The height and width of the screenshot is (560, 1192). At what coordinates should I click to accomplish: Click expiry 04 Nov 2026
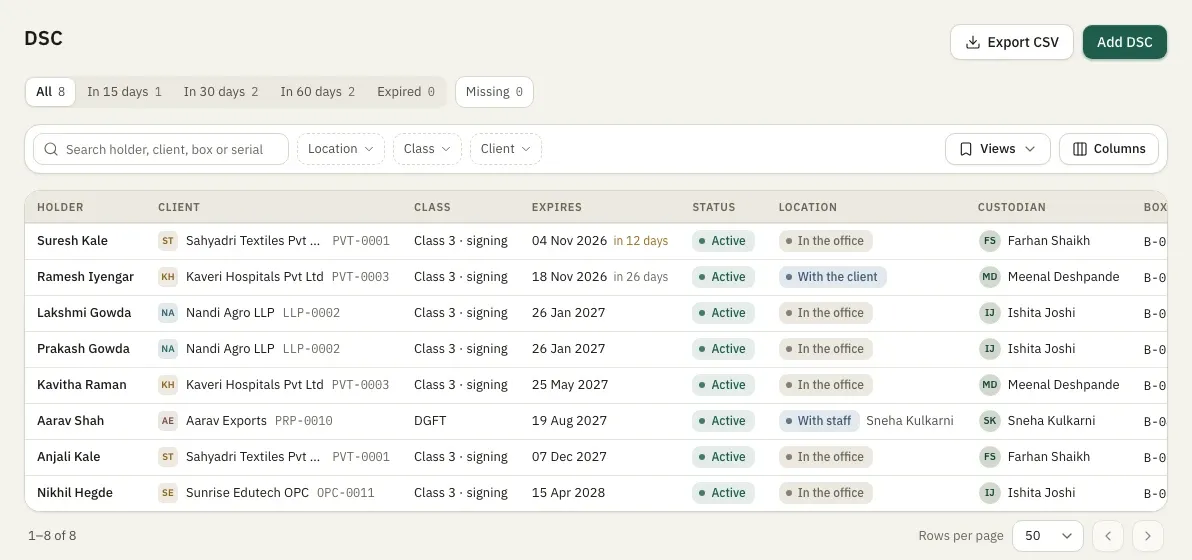tap(569, 241)
